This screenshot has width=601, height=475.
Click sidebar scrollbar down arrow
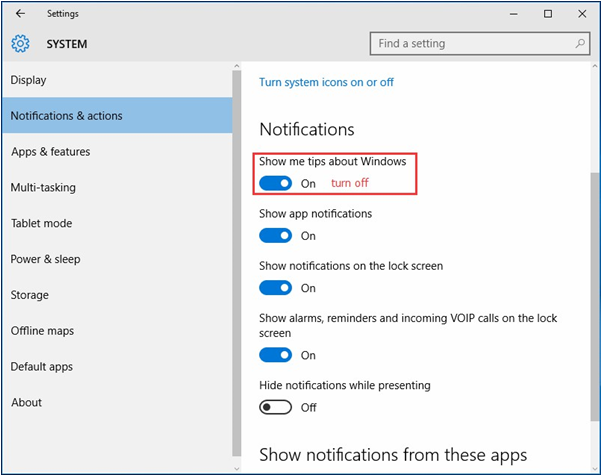pos(236,468)
